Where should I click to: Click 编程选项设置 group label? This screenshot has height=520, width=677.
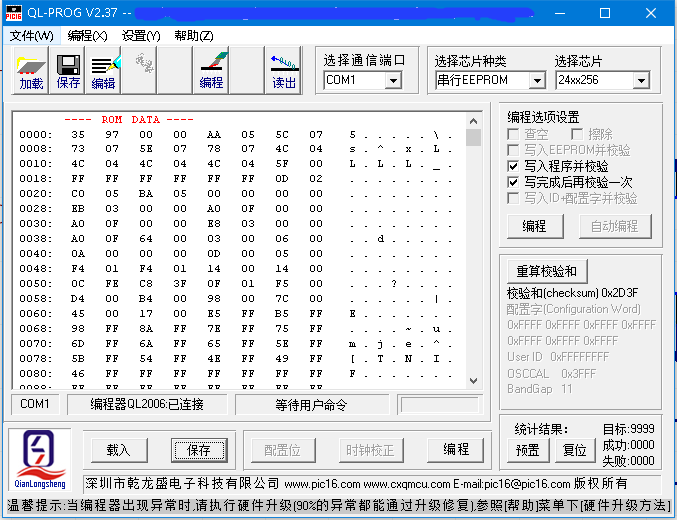click(543, 117)
